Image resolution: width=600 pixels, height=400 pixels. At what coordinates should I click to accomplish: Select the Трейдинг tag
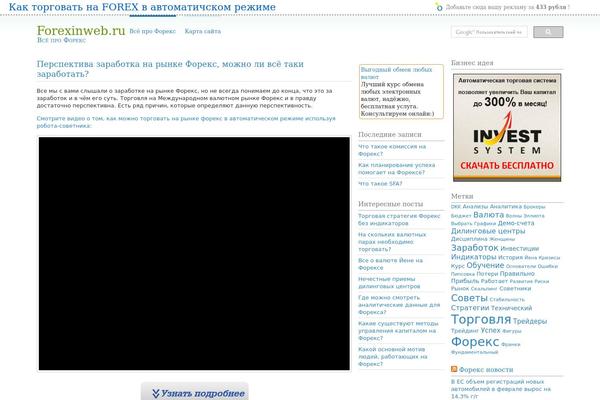click(465, 330)
